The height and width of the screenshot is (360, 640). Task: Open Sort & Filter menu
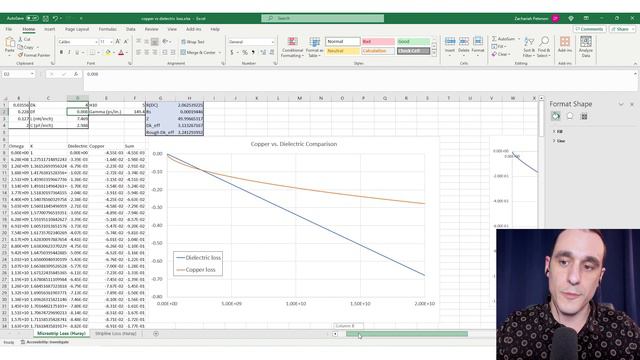529,47
